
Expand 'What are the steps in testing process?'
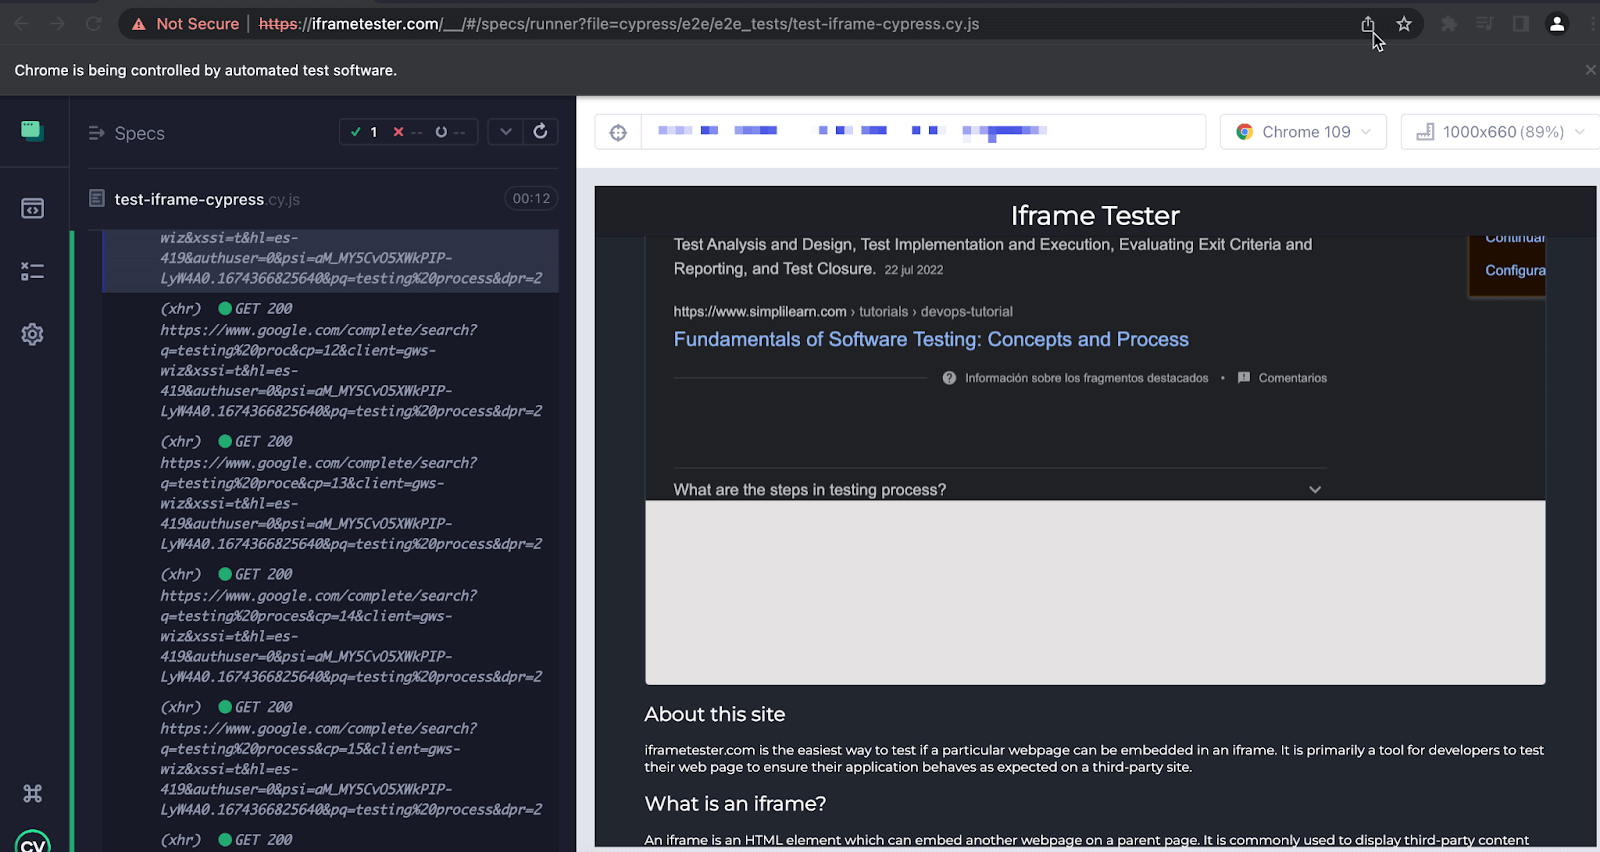pyautogui.click(x=1000, y=489)
